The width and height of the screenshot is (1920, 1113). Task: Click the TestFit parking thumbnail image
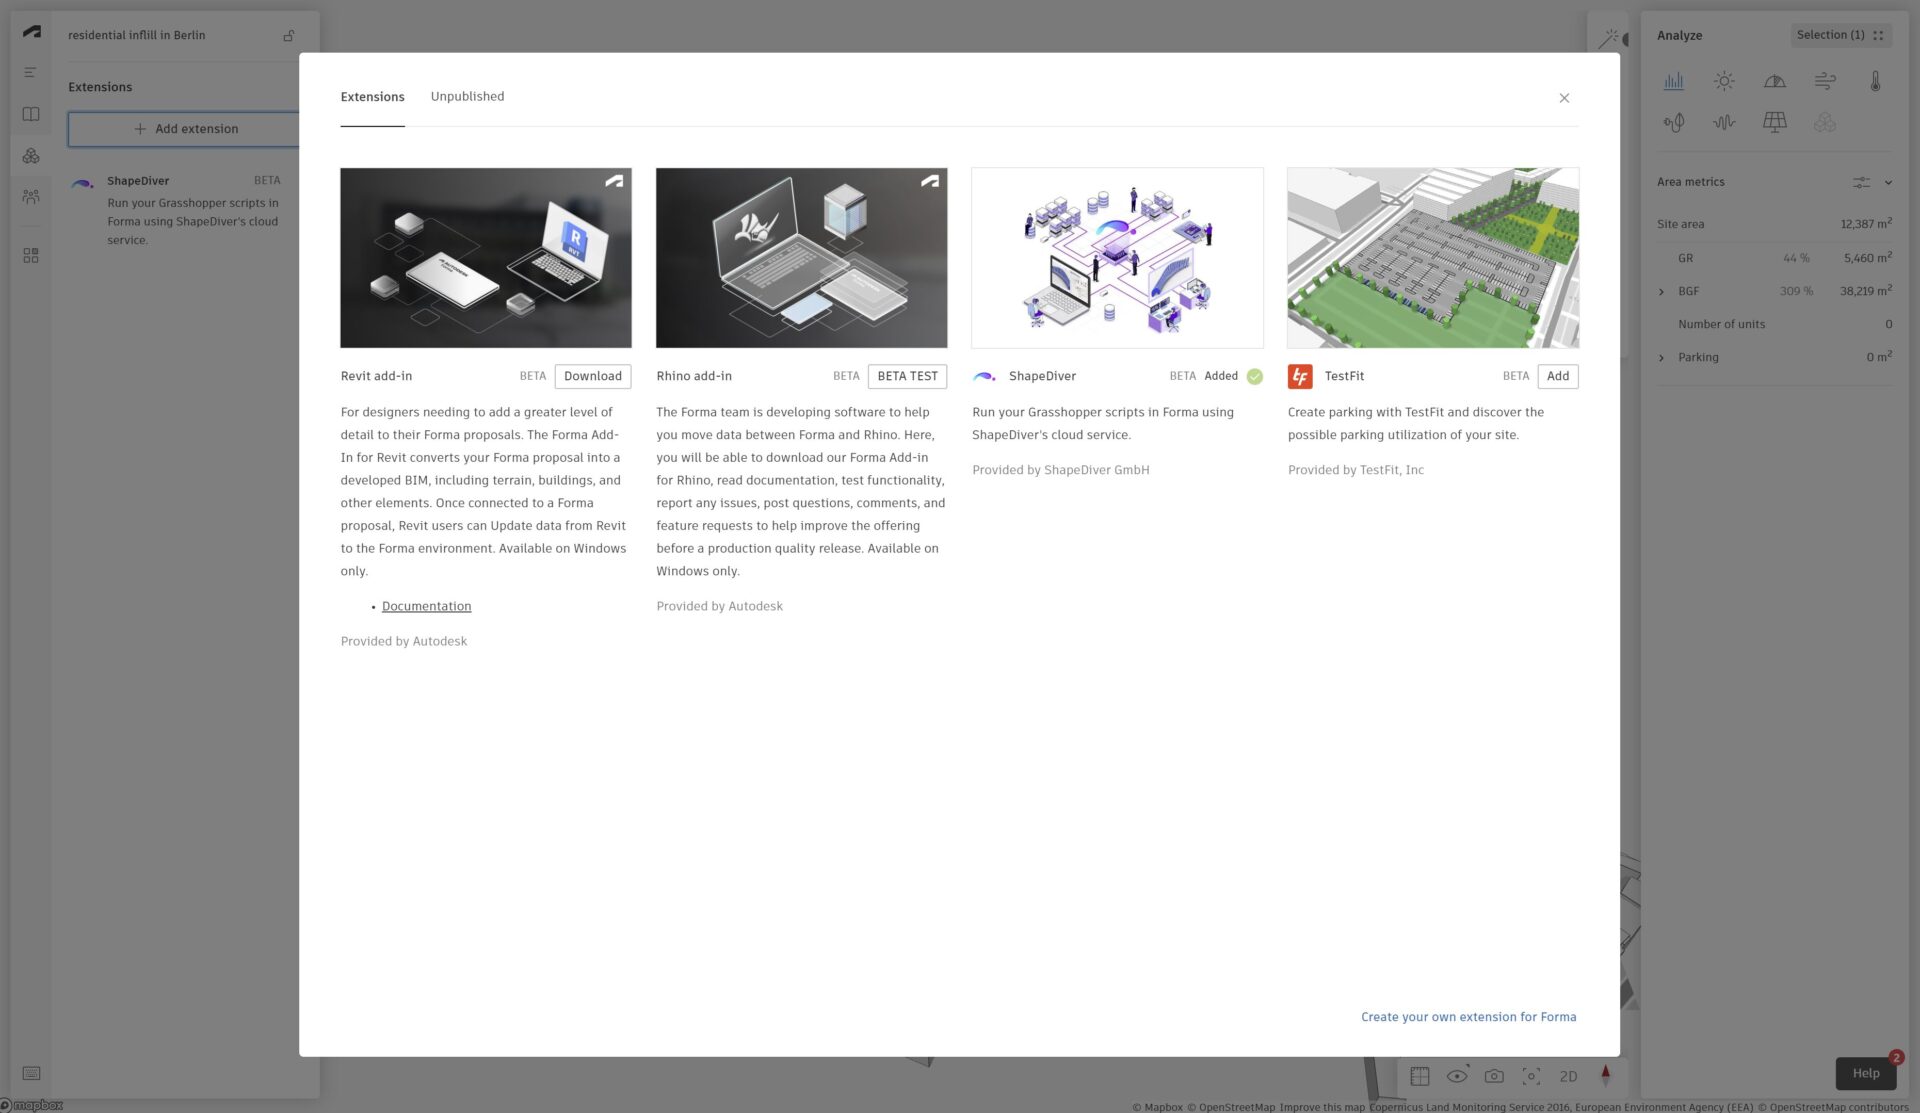coord(1433,258)
